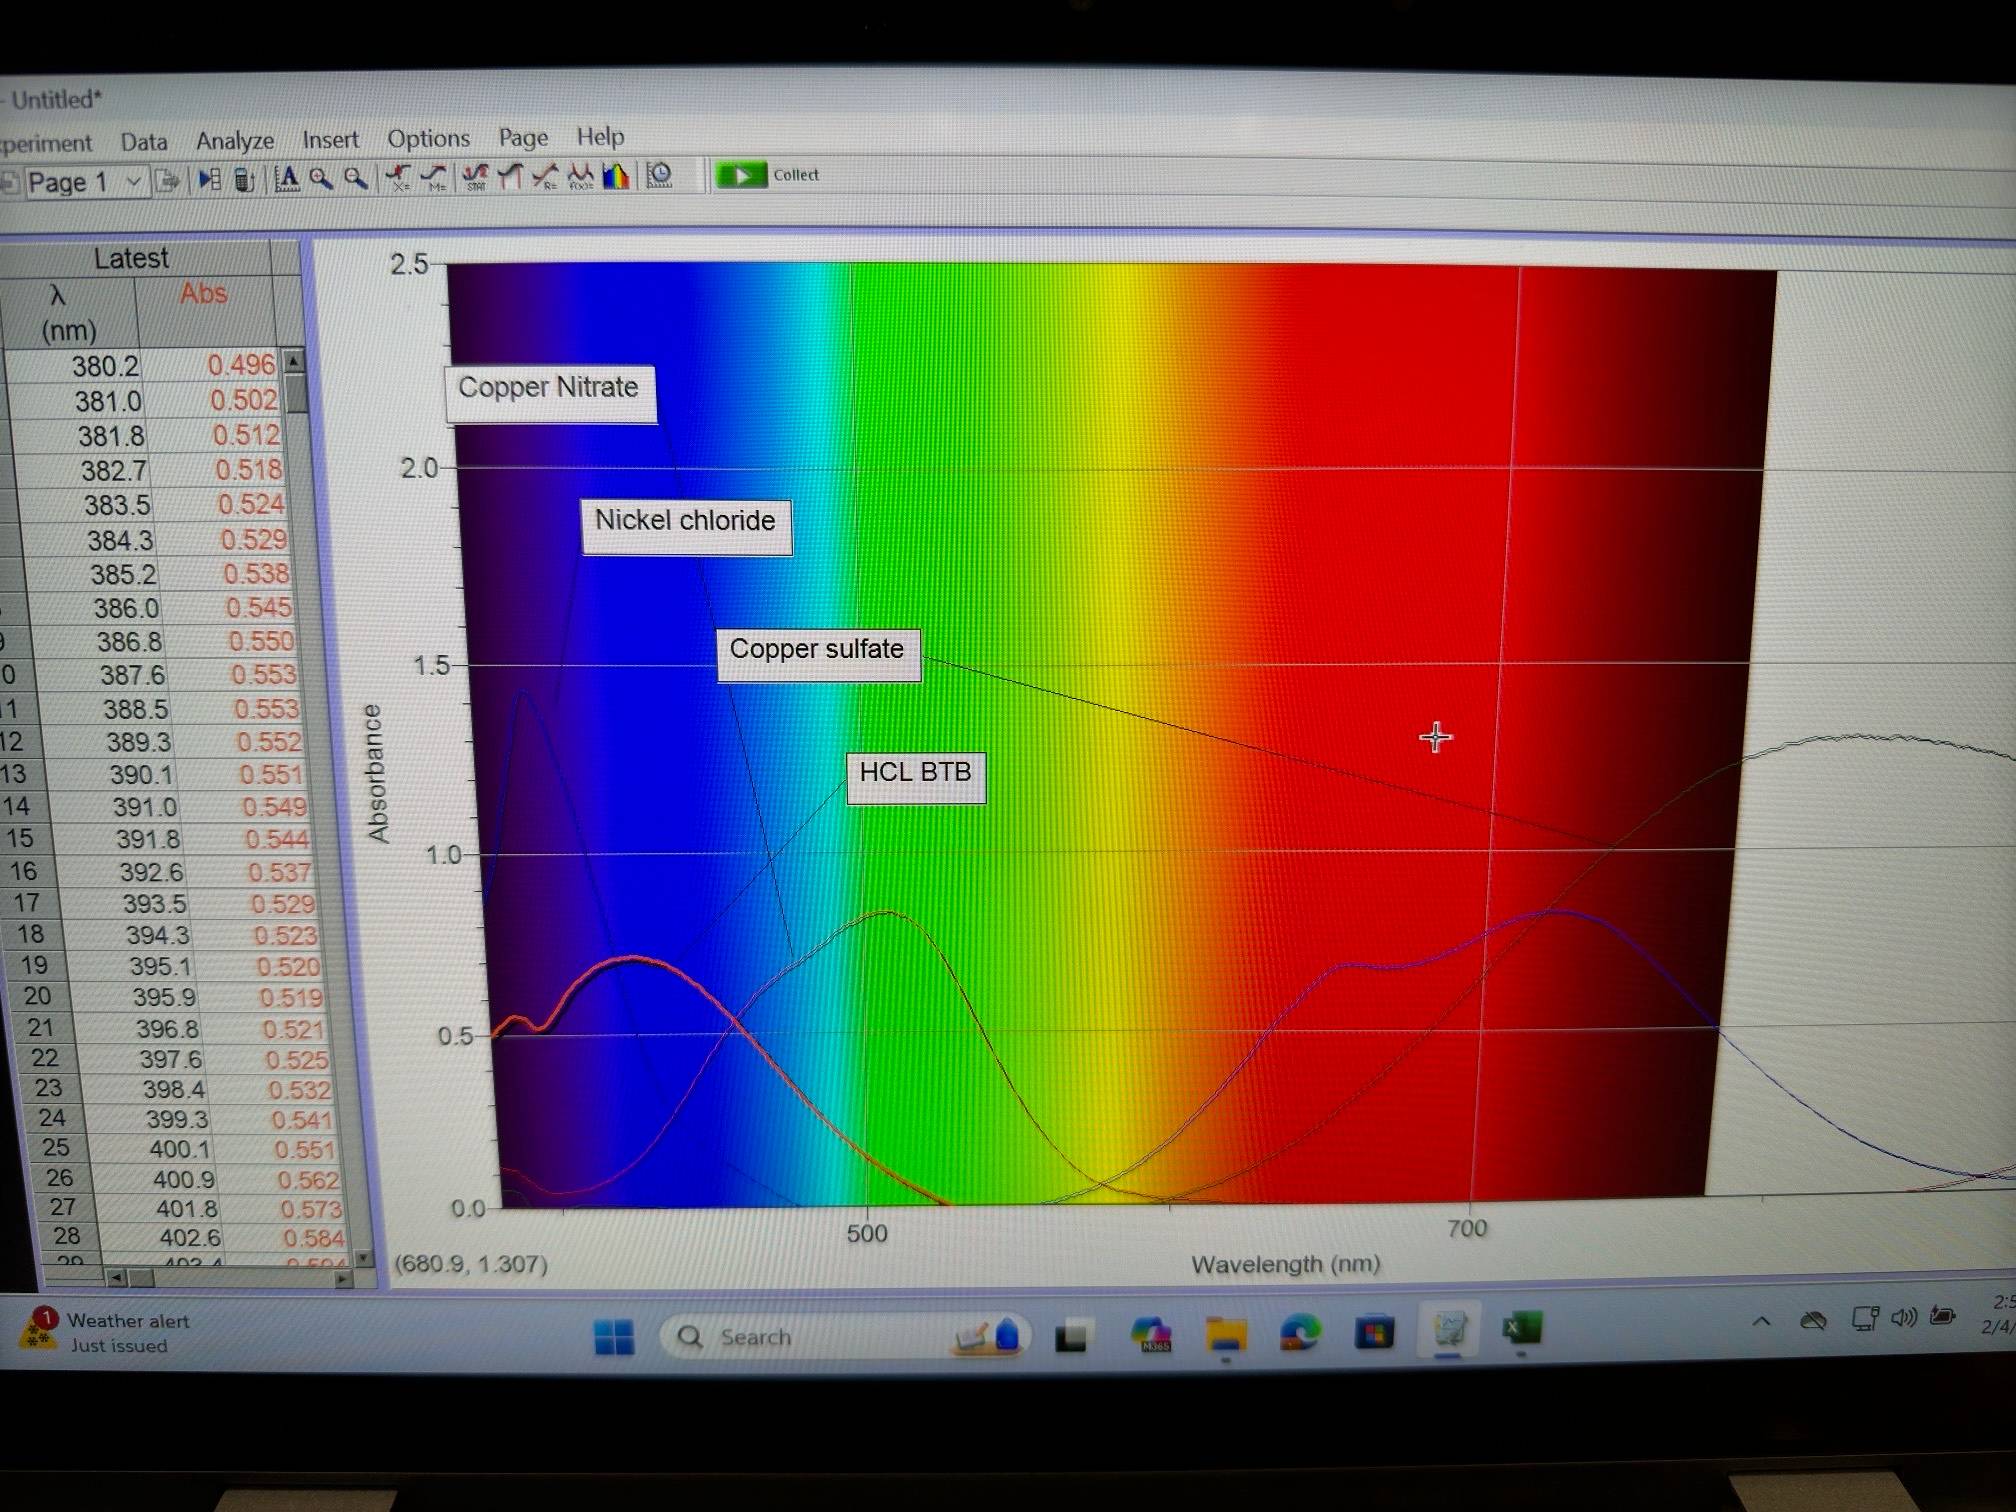Click the table horizontal scroll left arrow
Viewport: 2016px width, 1512px height.
tap(117, 1277)
